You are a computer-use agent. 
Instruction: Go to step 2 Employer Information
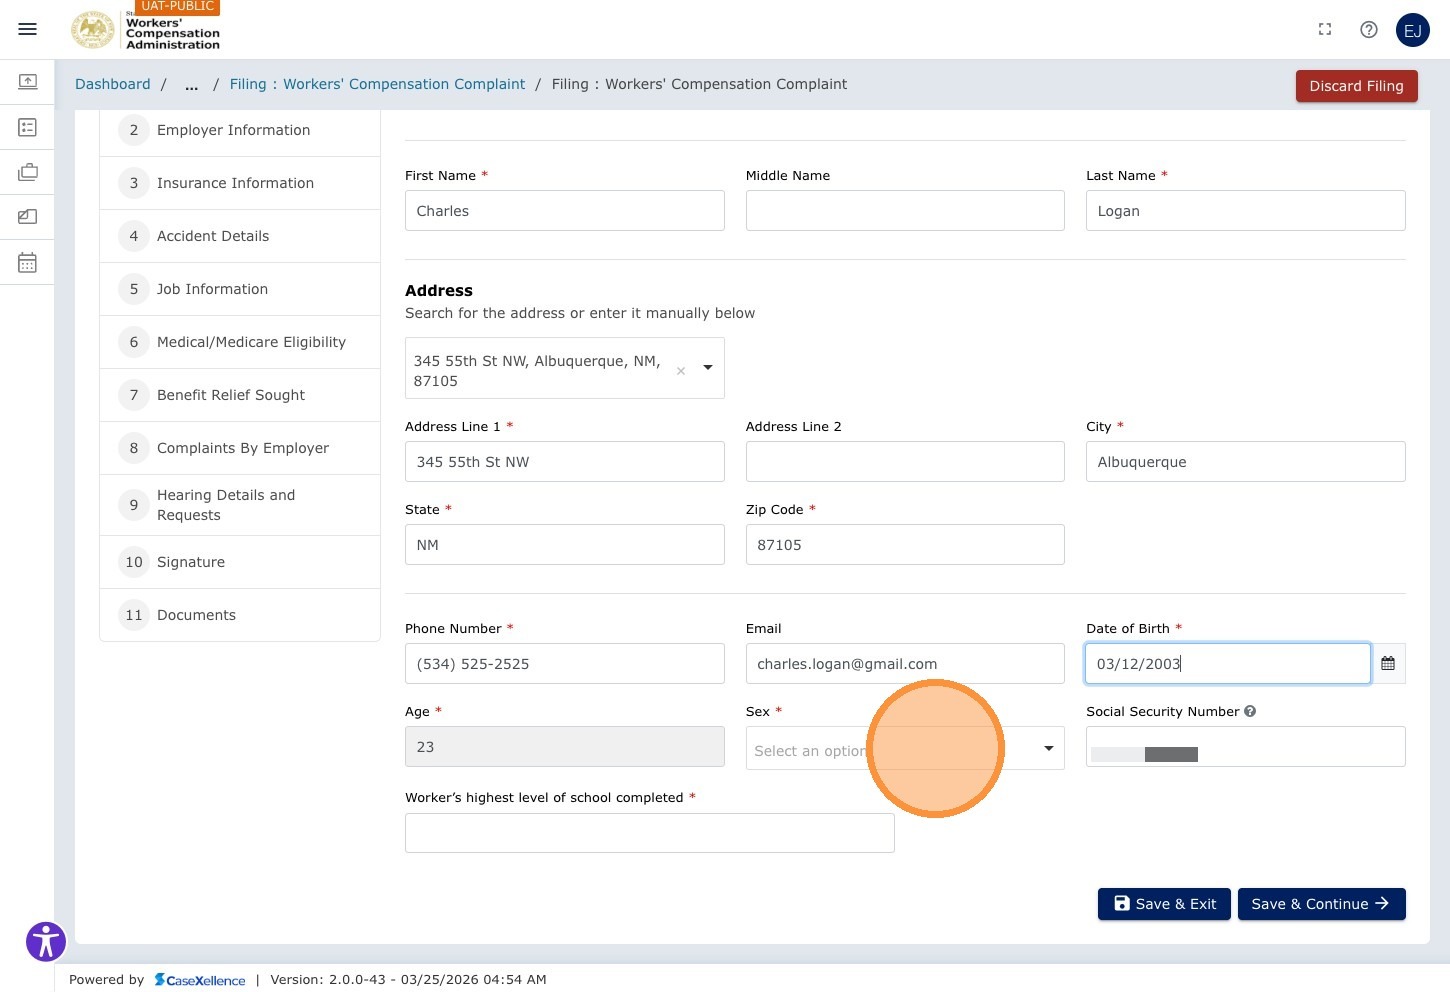click(240, 130)
